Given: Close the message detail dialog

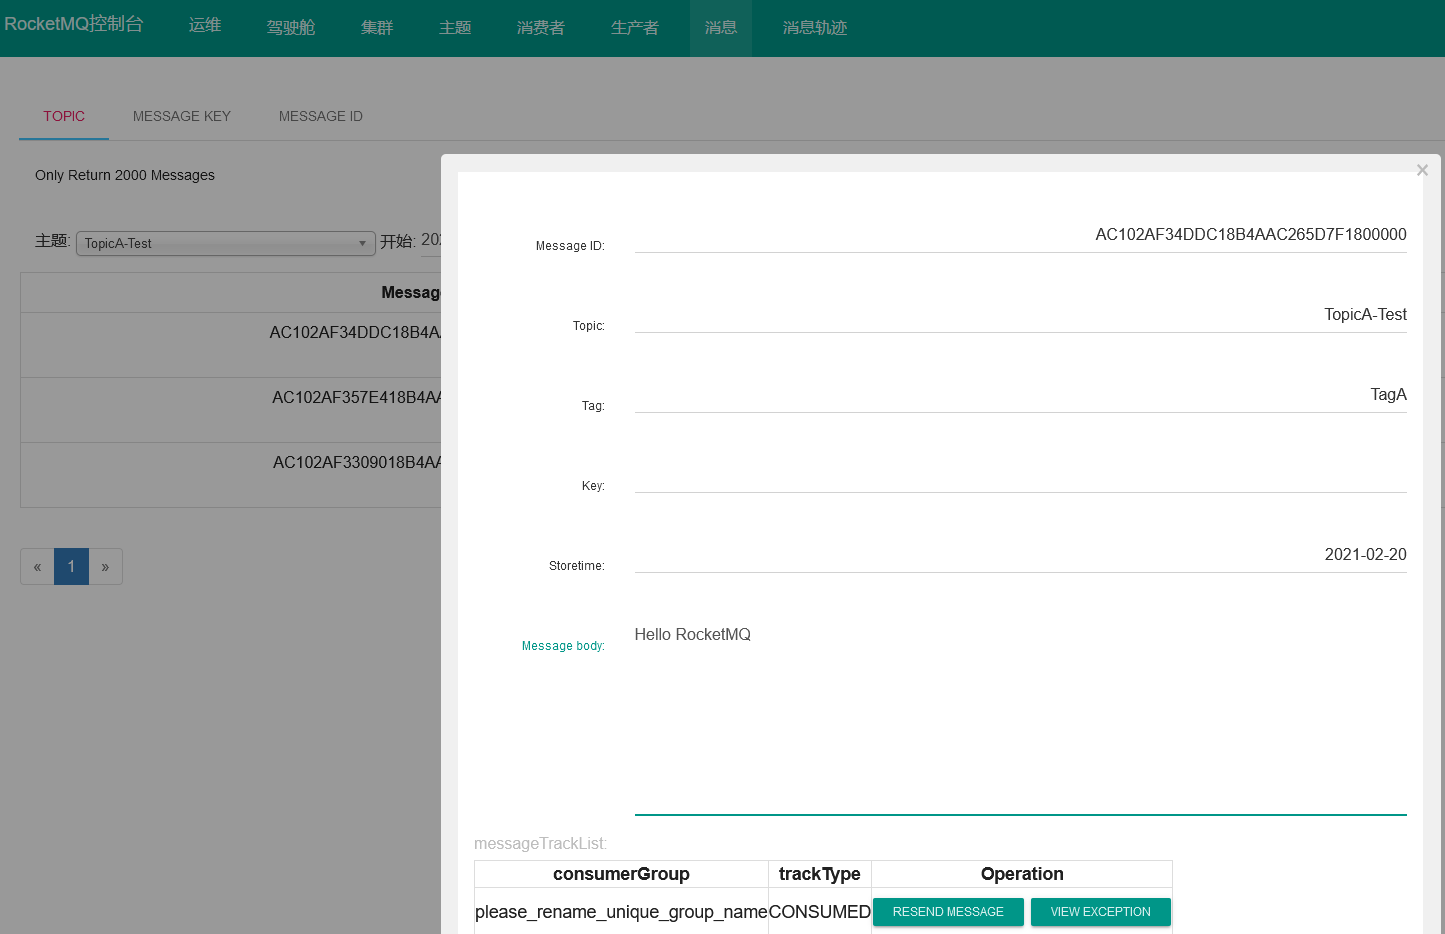Looking at the screenshot, I should (1422, 170).
